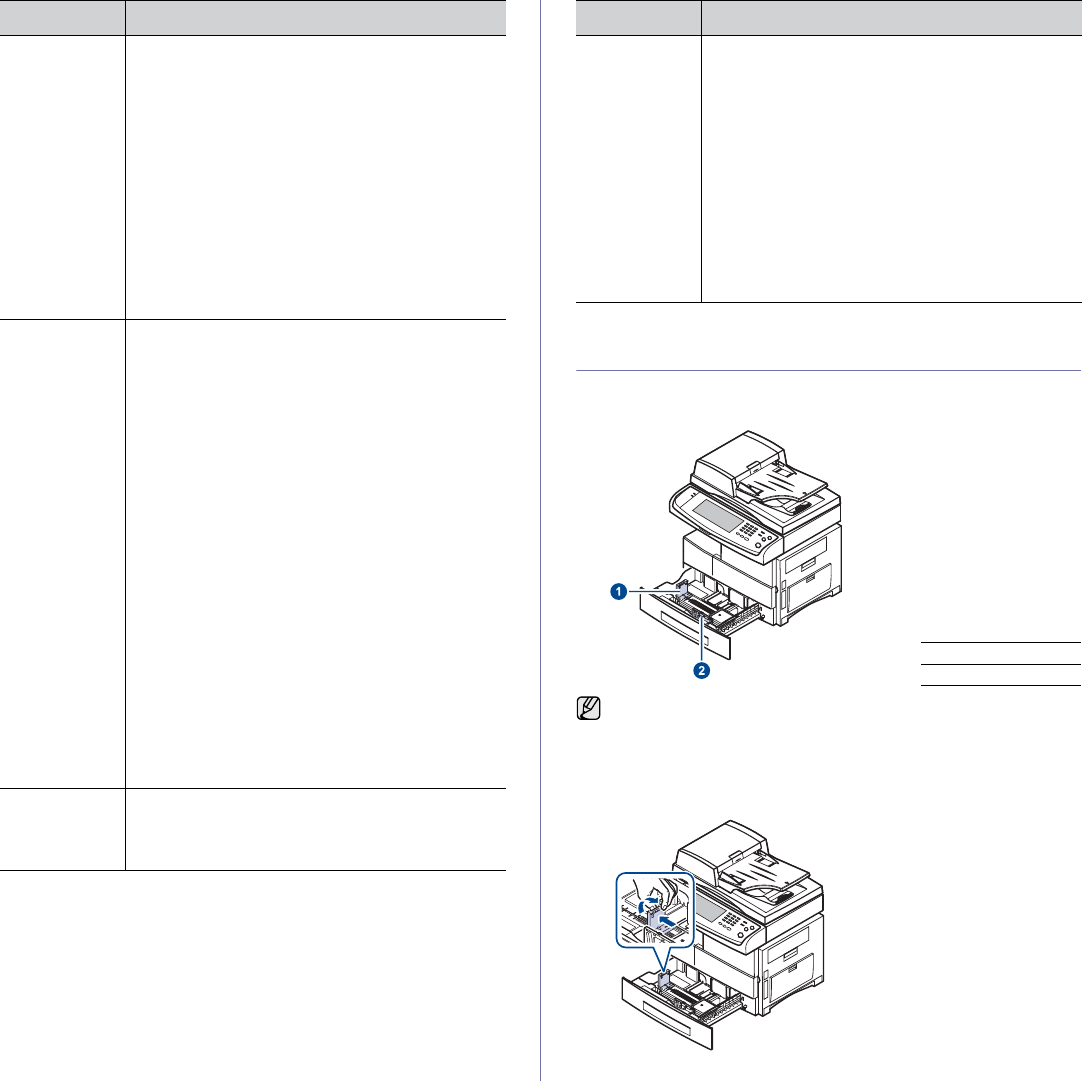Click the left table's wide header cell
The height and width of the screenshot is (1081, 1082).
click(316, 18)
